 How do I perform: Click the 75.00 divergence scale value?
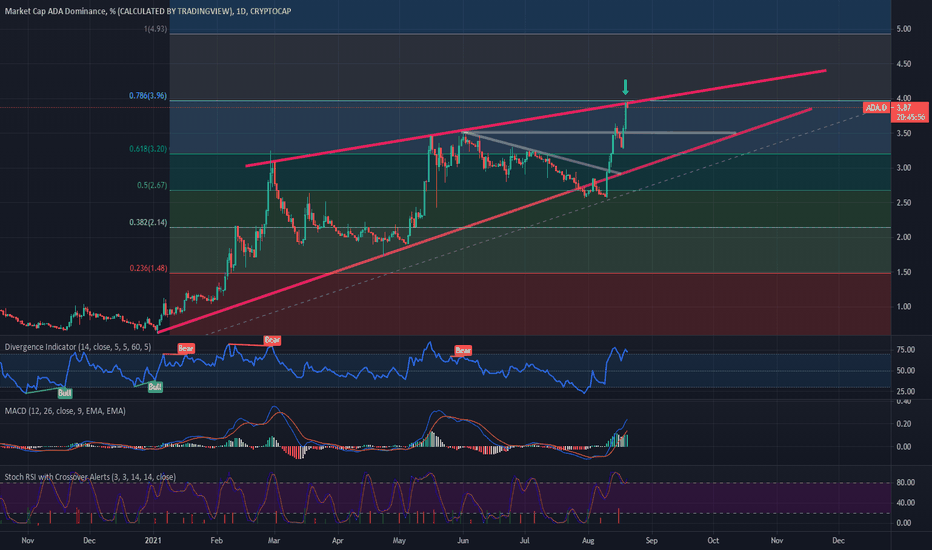[x=905, y=350]
